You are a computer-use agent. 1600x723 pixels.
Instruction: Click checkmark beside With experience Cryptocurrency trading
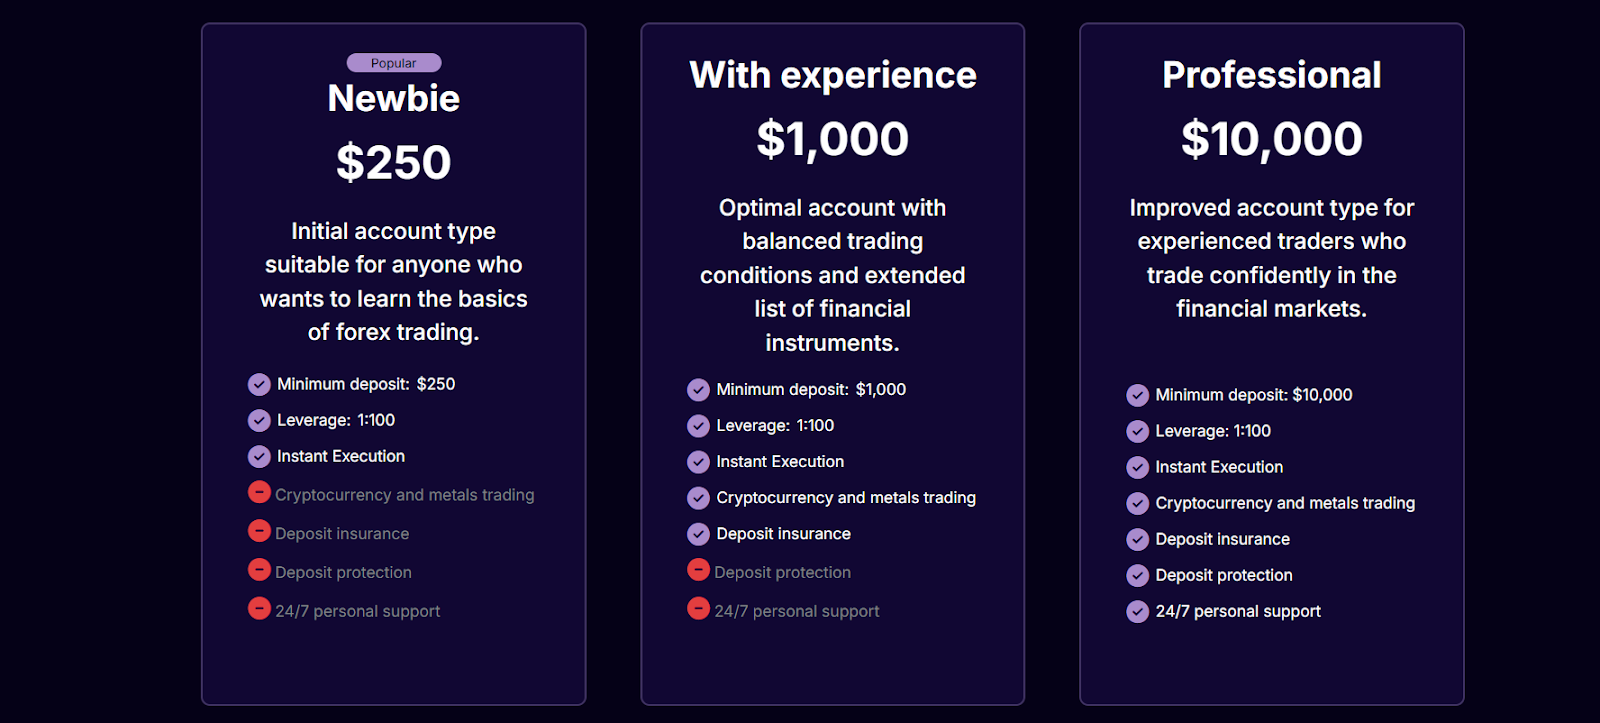(x=698, y=498)
